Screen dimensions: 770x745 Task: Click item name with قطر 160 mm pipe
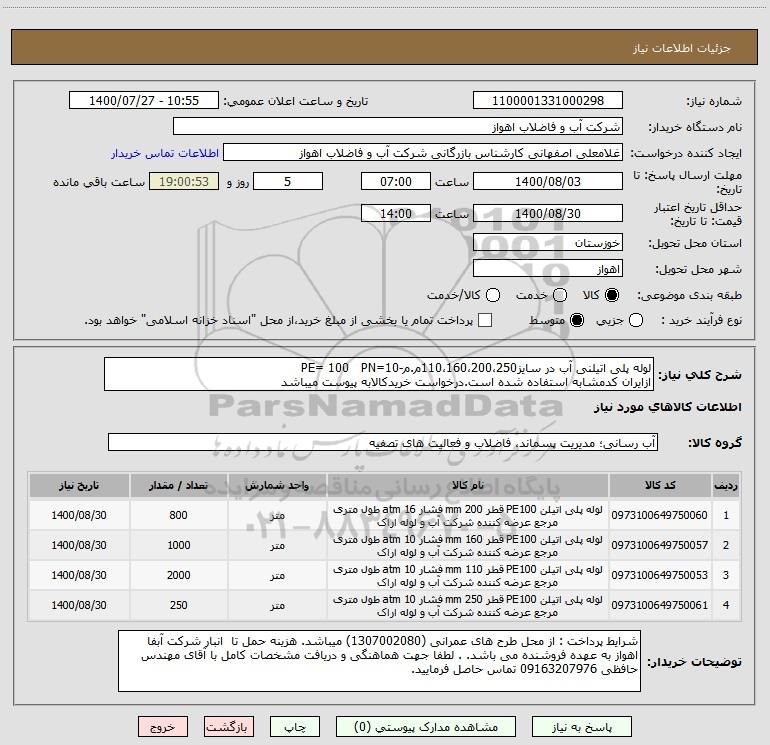pyautogui.click(x=468, y=546)
